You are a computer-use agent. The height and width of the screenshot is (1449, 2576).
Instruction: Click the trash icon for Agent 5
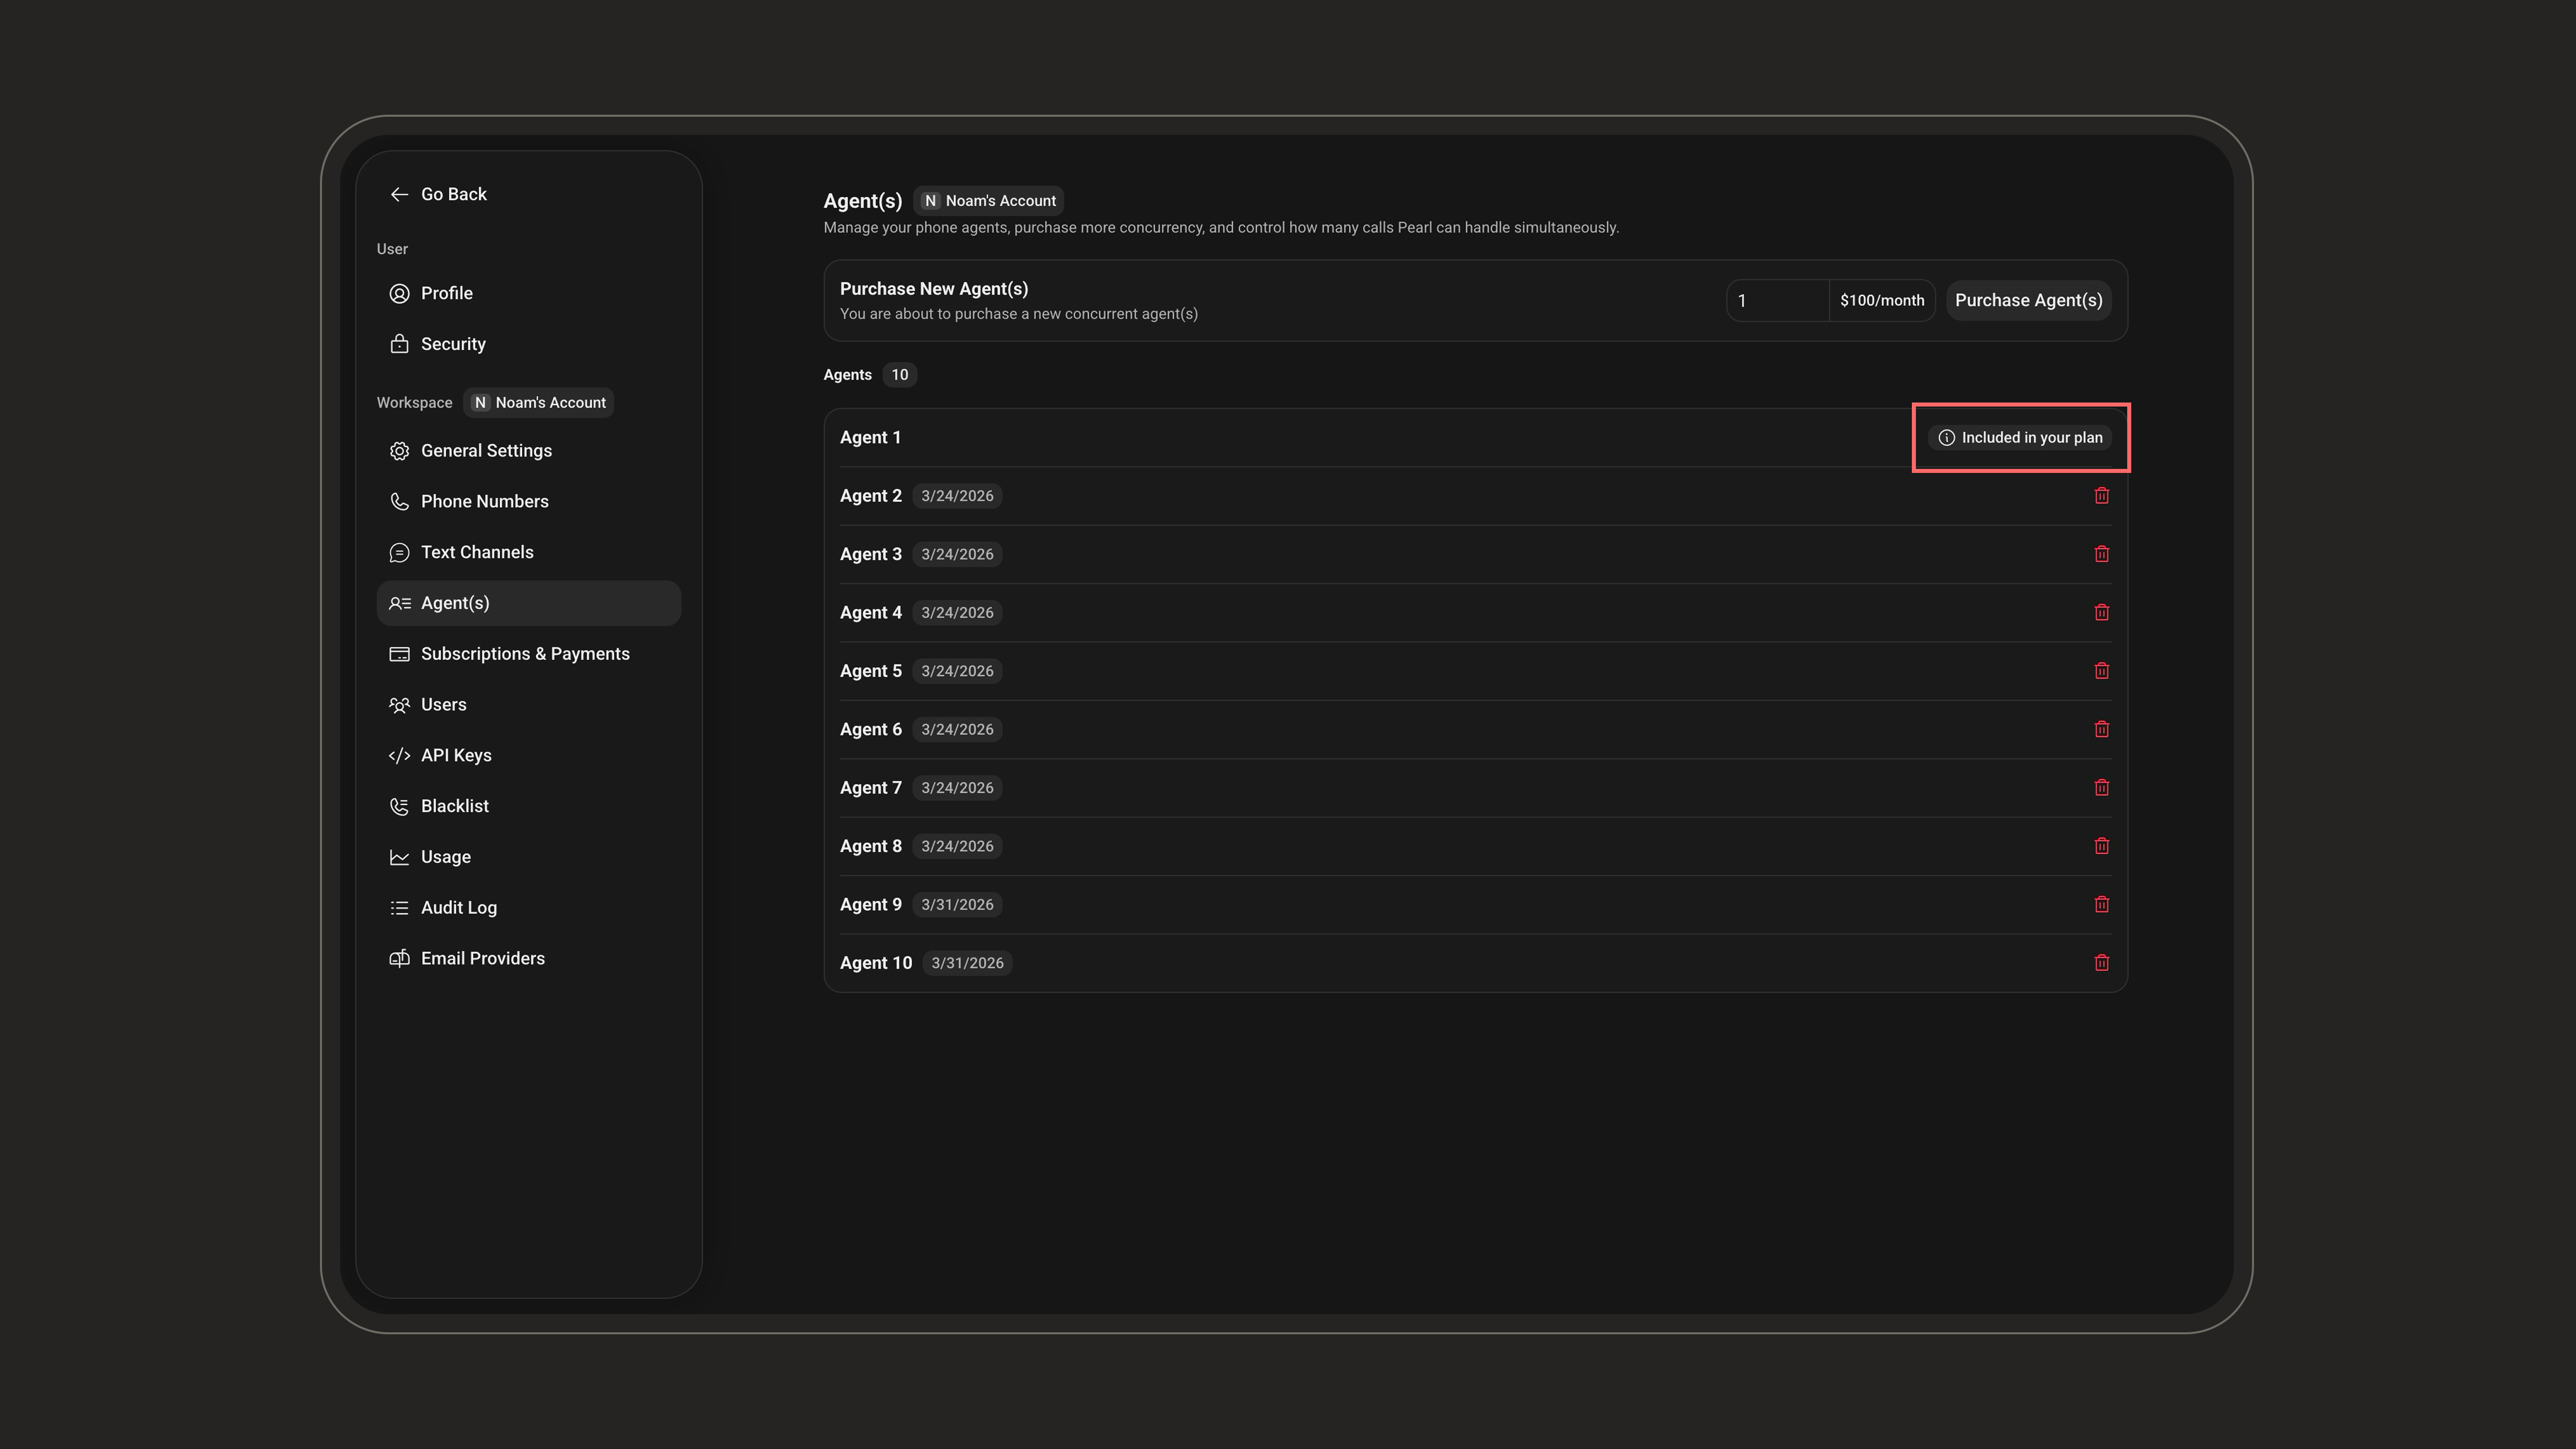(x=2101, y=671)
